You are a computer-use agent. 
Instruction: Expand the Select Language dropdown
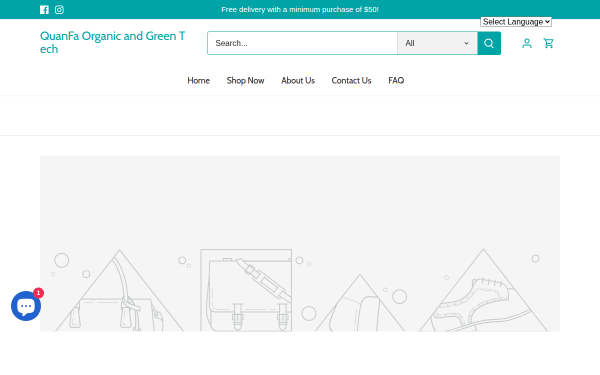pyautogui.click(x=516, y=22)
